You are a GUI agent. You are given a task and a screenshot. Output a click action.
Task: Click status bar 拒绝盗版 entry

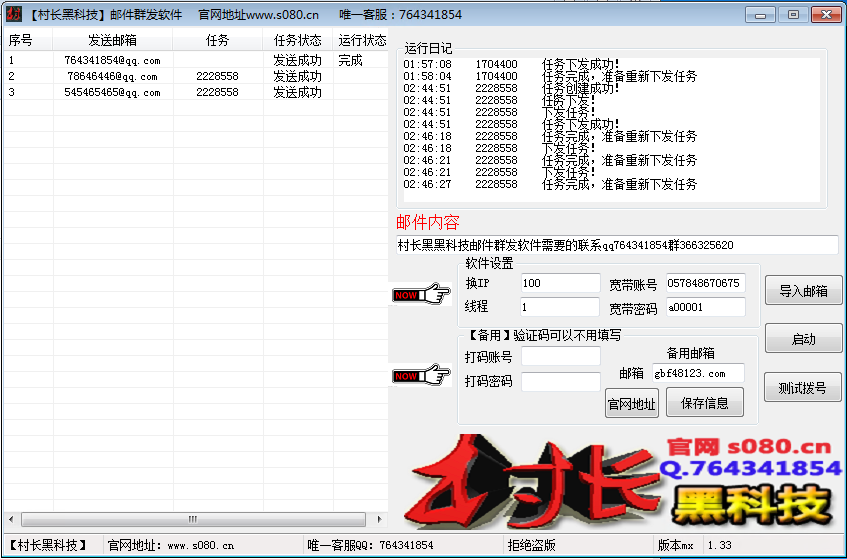pos(532,545)
